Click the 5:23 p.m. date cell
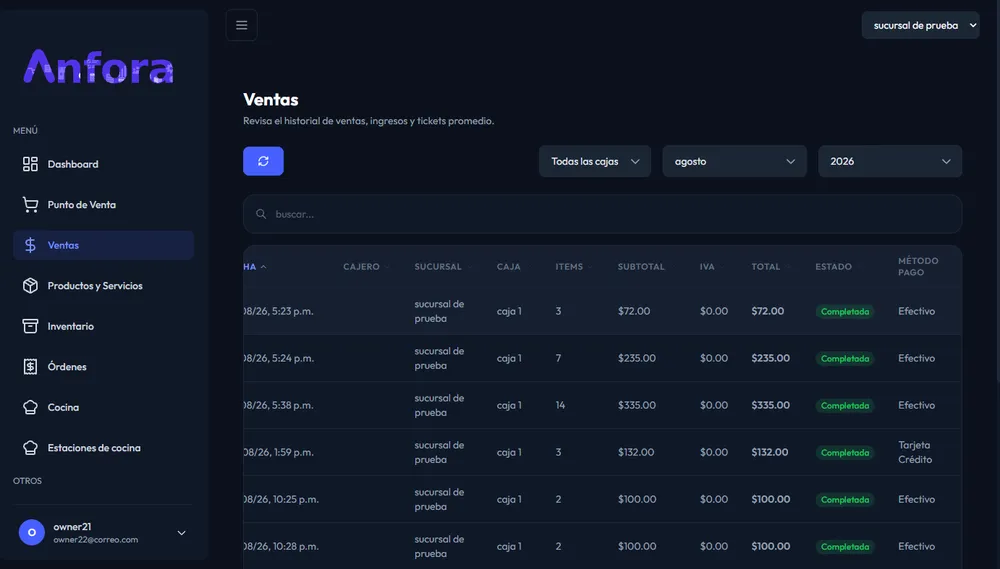The height and width of the screenshot is (569, 1000). (x=279, y=311)
